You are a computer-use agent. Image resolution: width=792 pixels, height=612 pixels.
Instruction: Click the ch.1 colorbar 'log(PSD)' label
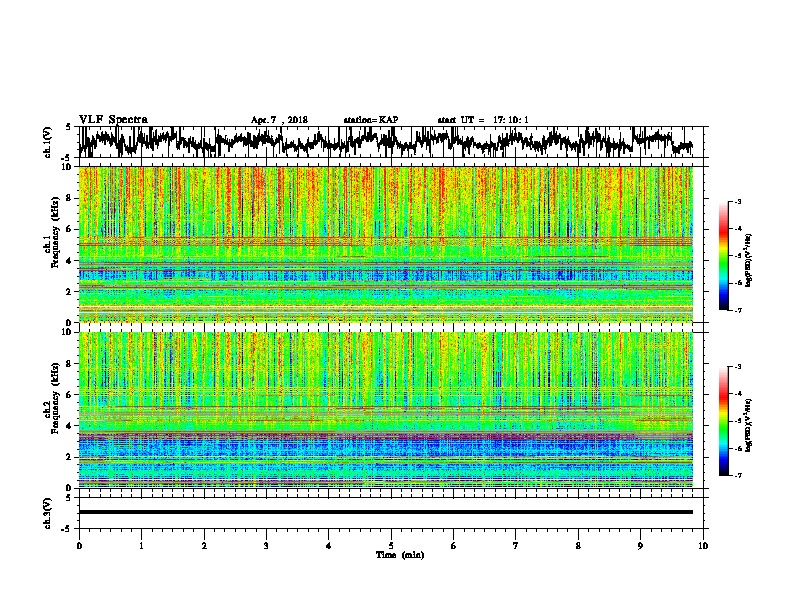(x=749, y=261)
